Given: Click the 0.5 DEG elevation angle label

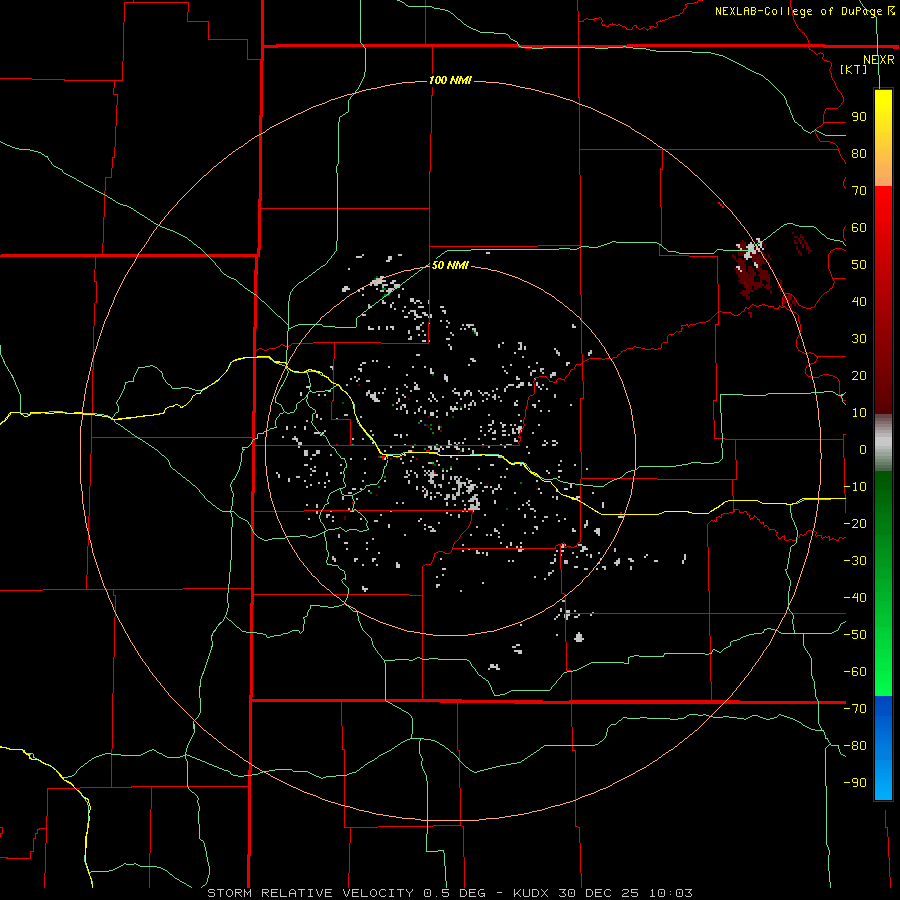Looking at the screenshot, I should click(x=455, y=893).
